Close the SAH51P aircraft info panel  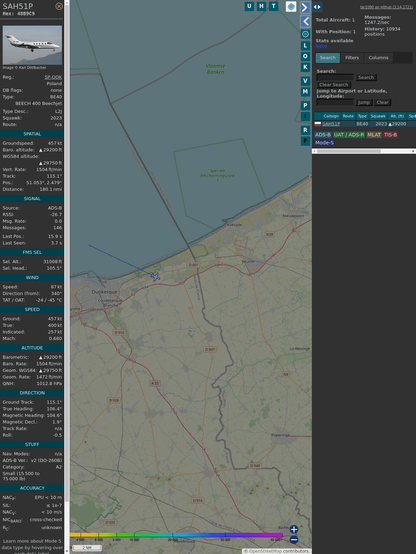click(x=59, y=6)
